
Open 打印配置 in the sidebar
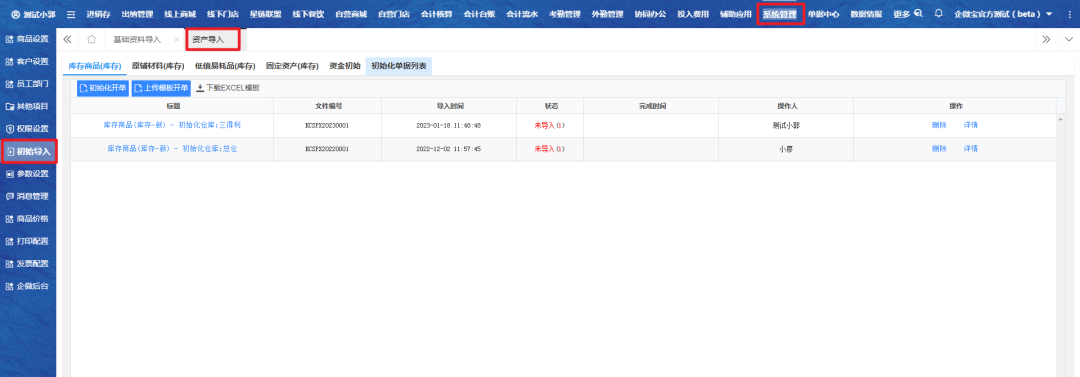pyautogui.click(x=28, y=241)
